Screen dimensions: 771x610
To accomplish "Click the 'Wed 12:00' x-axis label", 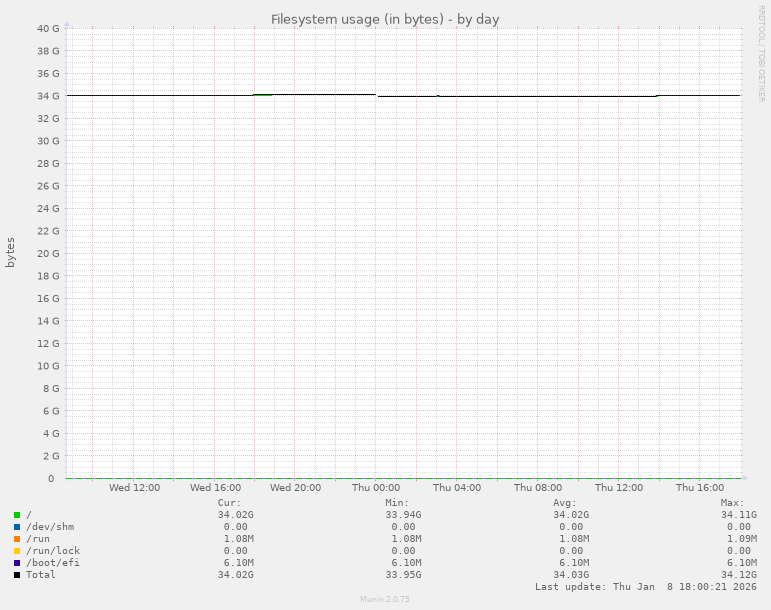I will 134,488.
